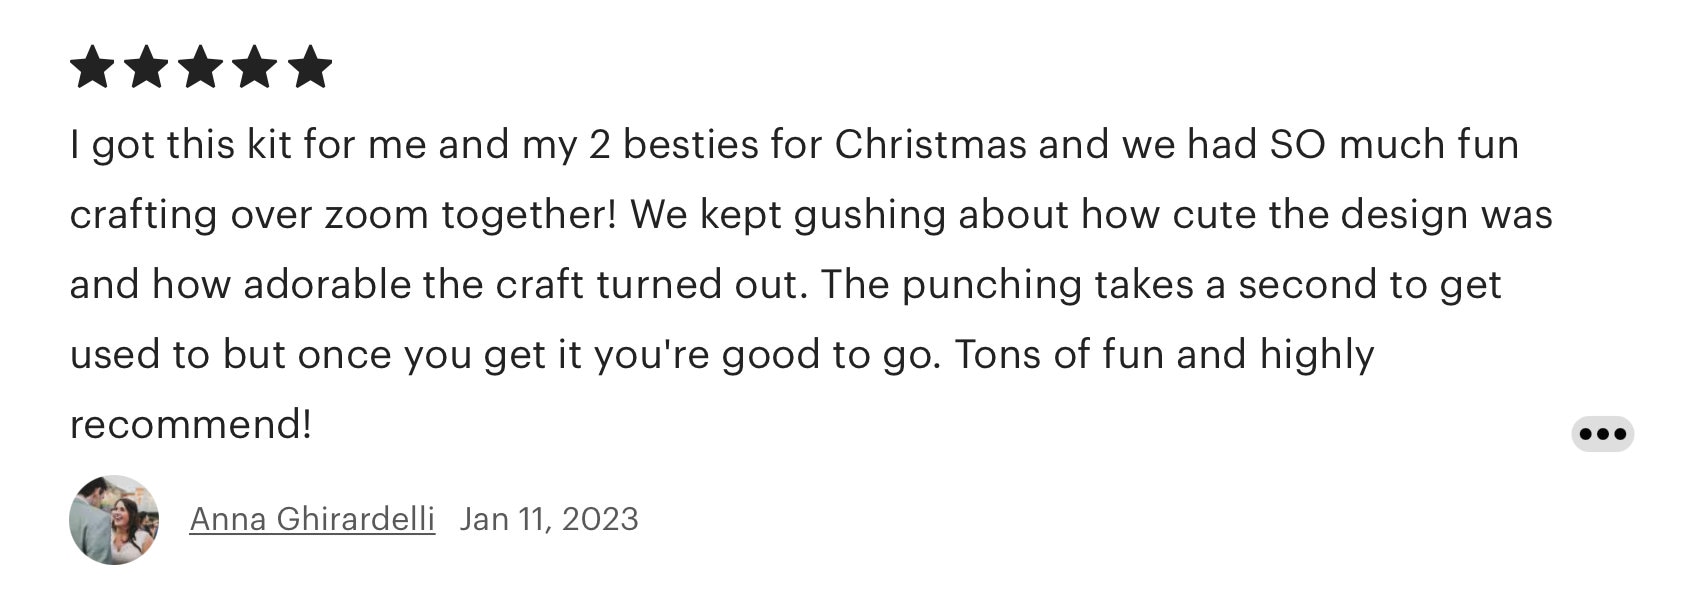Click the word "punching" in the review
The width and height of the screenshot is (1688, 592).
[992, 287]
